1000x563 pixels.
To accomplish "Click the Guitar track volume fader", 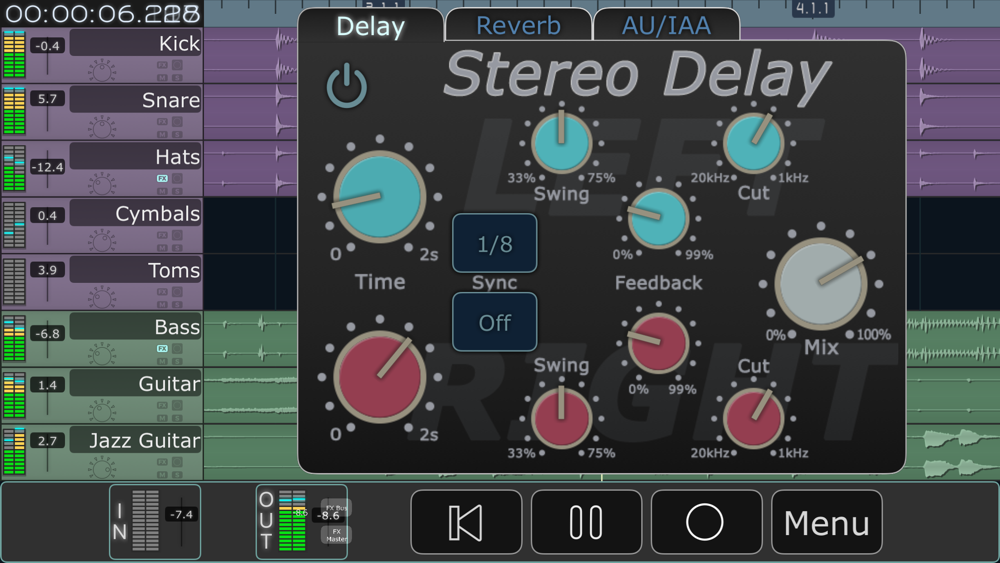I will pos(47,394).
